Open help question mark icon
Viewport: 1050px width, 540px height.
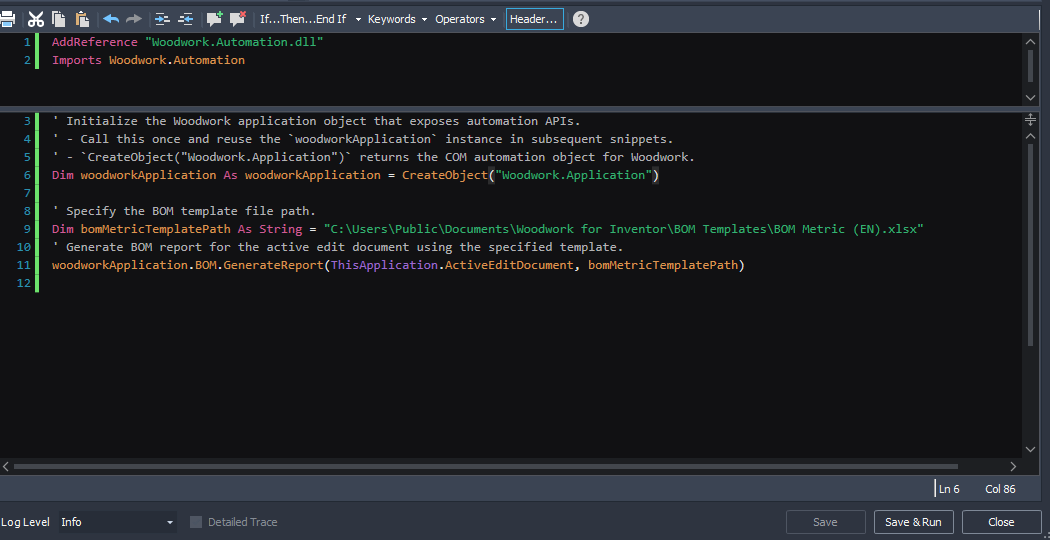click(581, 19)
